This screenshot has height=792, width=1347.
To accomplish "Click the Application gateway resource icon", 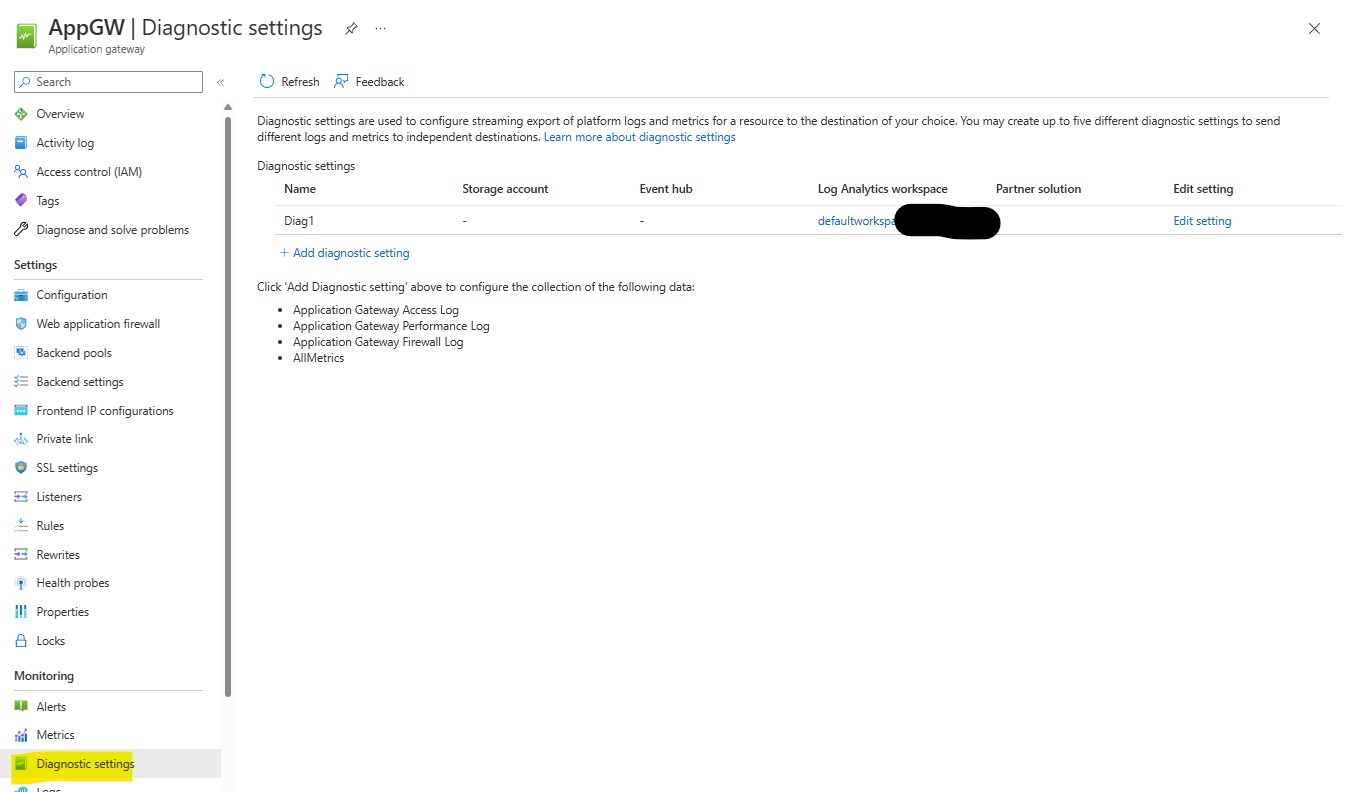I will (27, 36).
